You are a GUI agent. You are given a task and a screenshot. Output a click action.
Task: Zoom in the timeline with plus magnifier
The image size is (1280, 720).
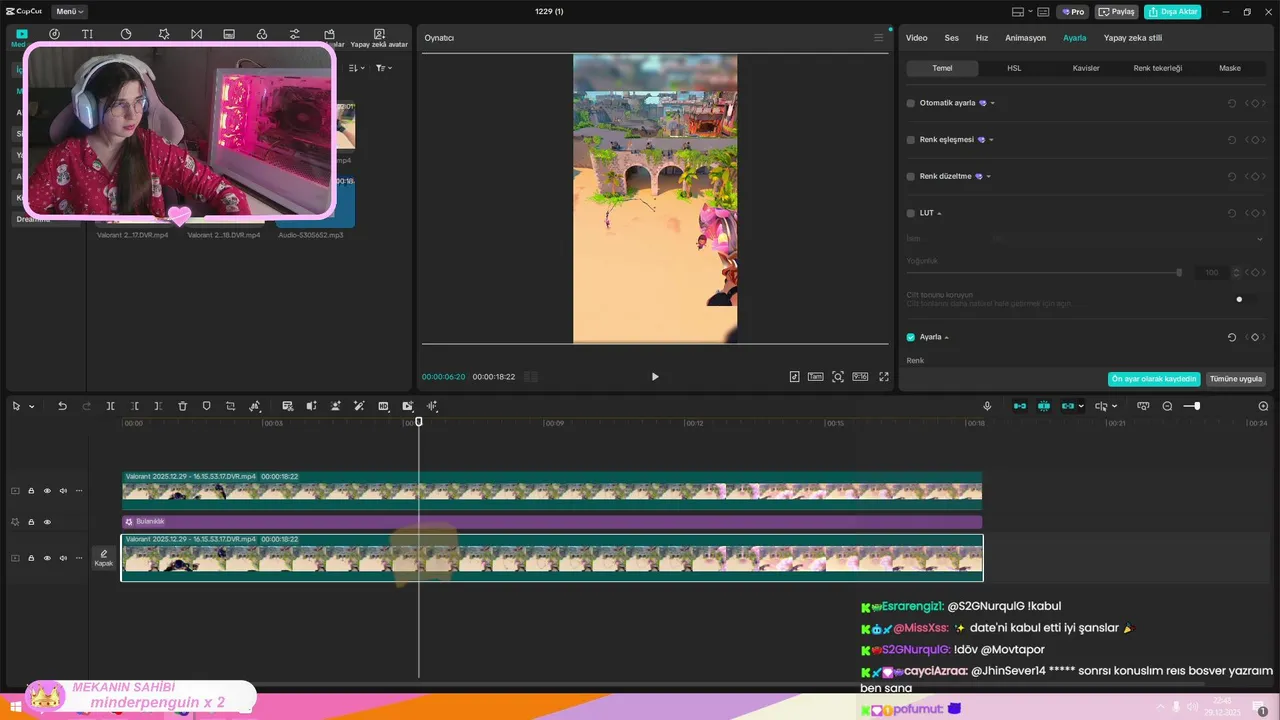(1263, 406)
